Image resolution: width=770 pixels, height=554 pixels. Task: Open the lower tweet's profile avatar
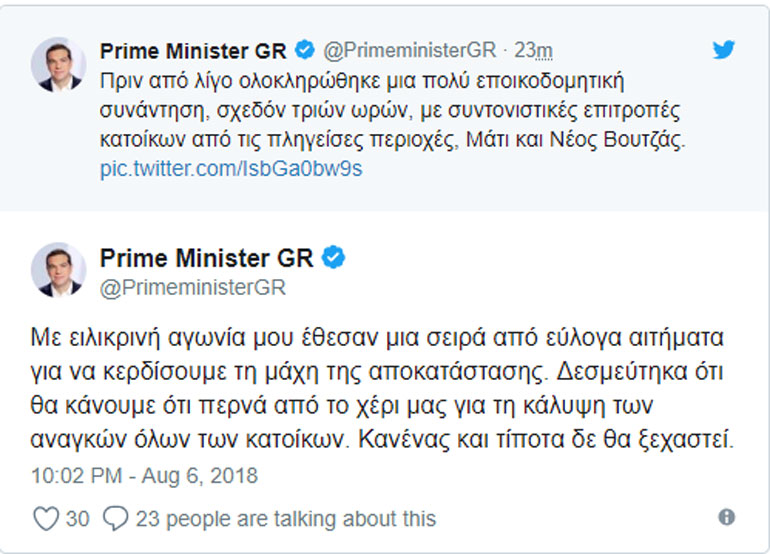(58, 269)
